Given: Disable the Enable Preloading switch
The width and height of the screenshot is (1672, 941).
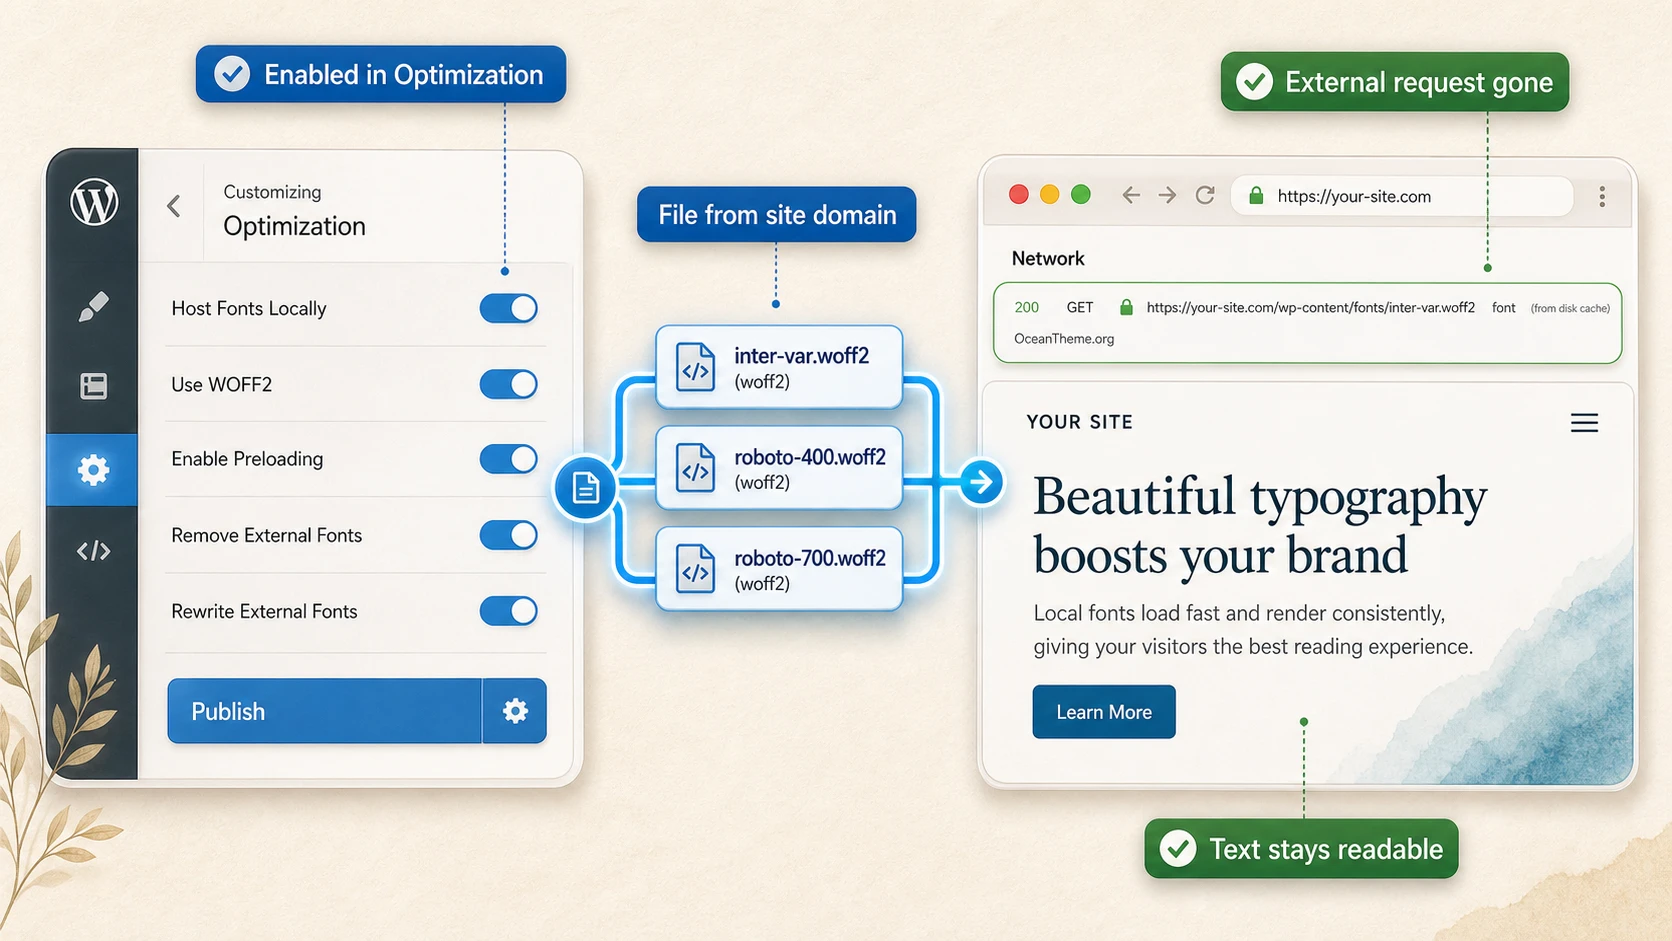Looking at the screenshot, I should click(x=508, y=459).
